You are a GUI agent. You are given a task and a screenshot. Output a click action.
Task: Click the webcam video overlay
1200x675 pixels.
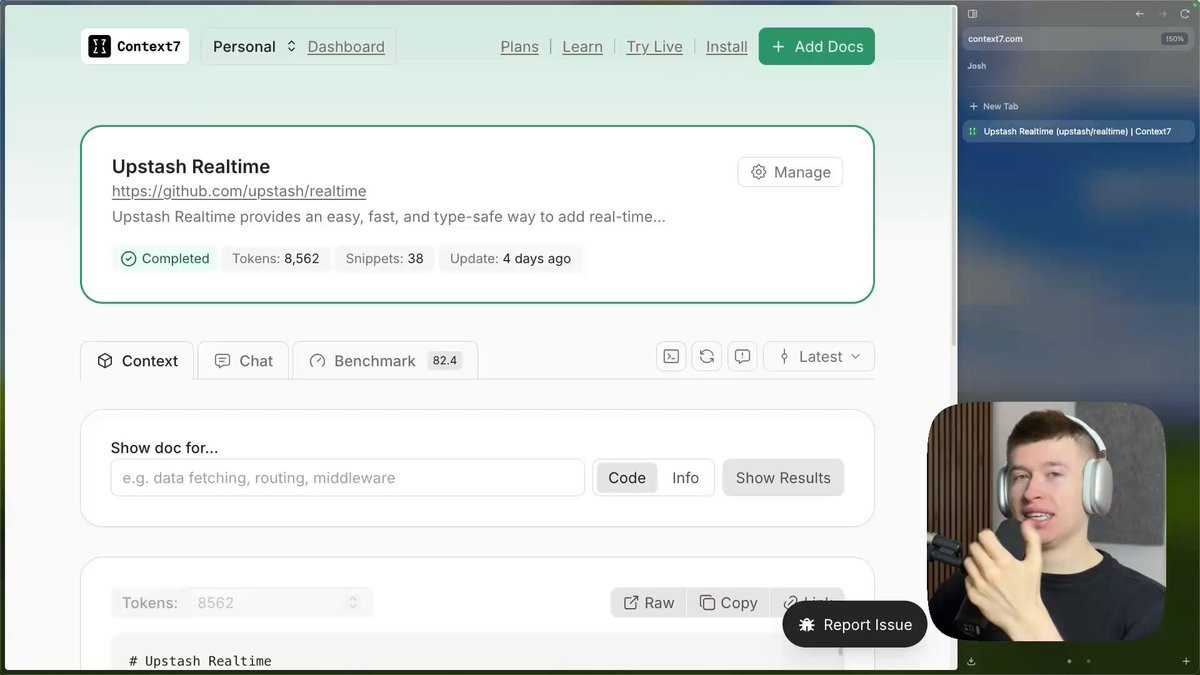point(1046,521)
